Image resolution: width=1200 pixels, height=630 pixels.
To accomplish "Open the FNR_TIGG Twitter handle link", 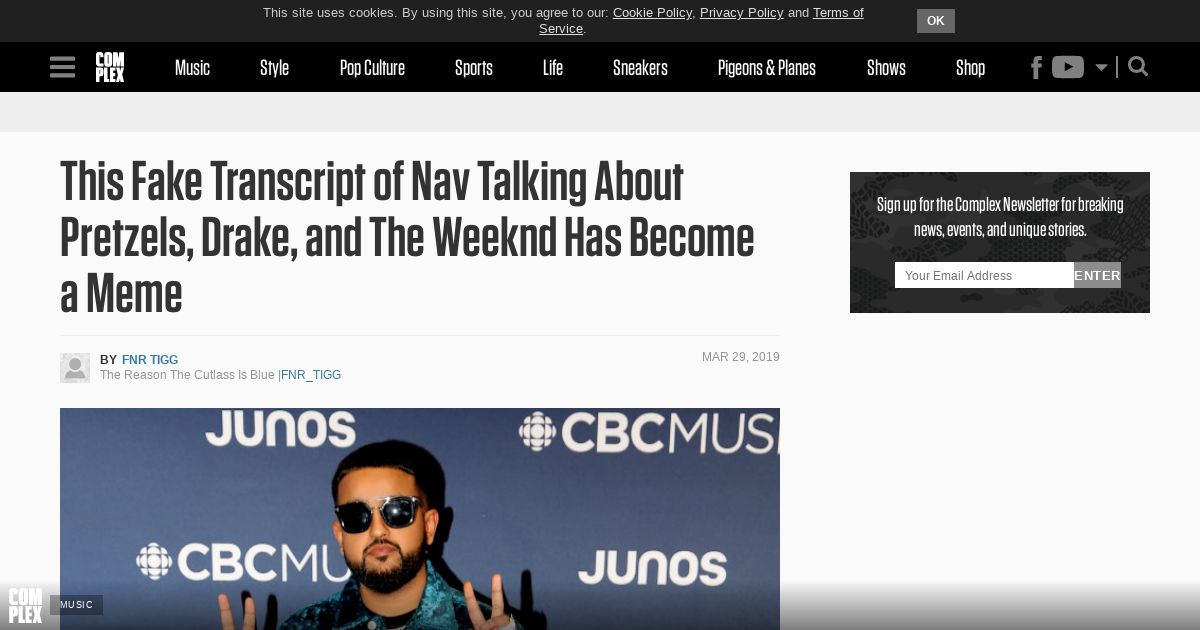I will 311,375.
